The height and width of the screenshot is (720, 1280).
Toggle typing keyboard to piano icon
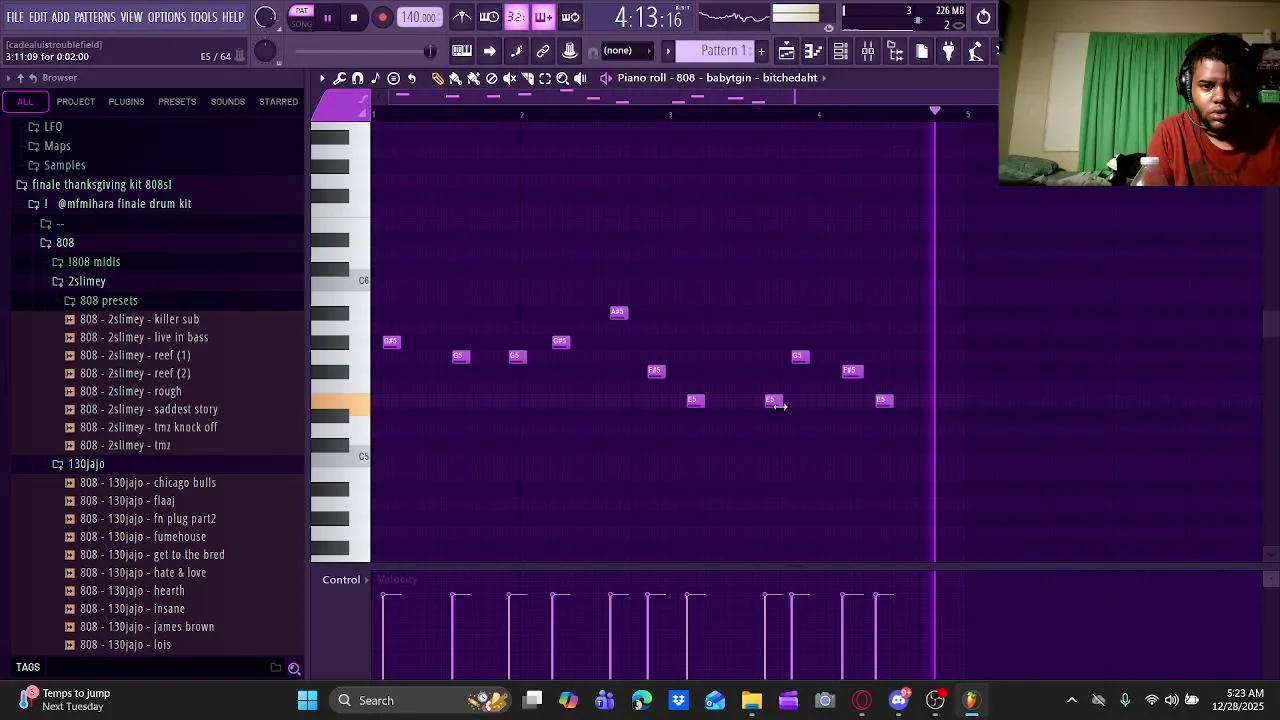pos(462,51)
